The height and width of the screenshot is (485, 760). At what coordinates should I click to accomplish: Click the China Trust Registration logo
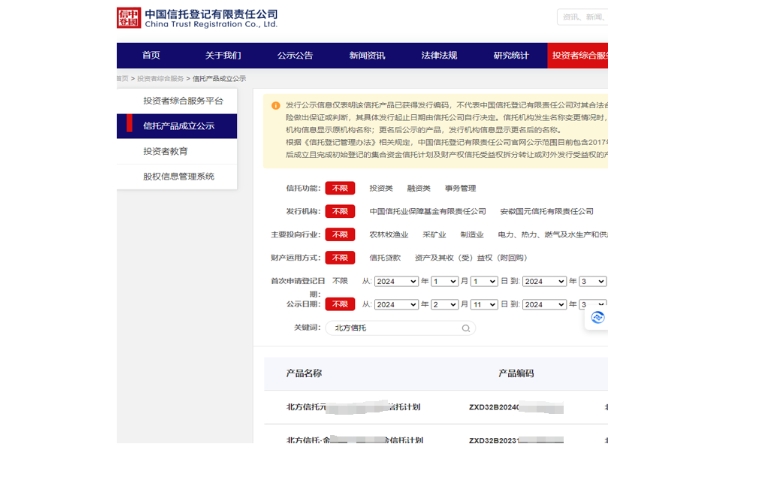[x=197, y=18]
